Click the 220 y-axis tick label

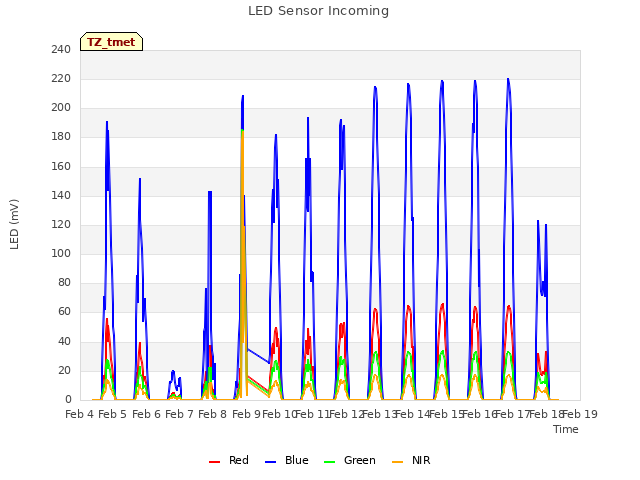(61, 78)
